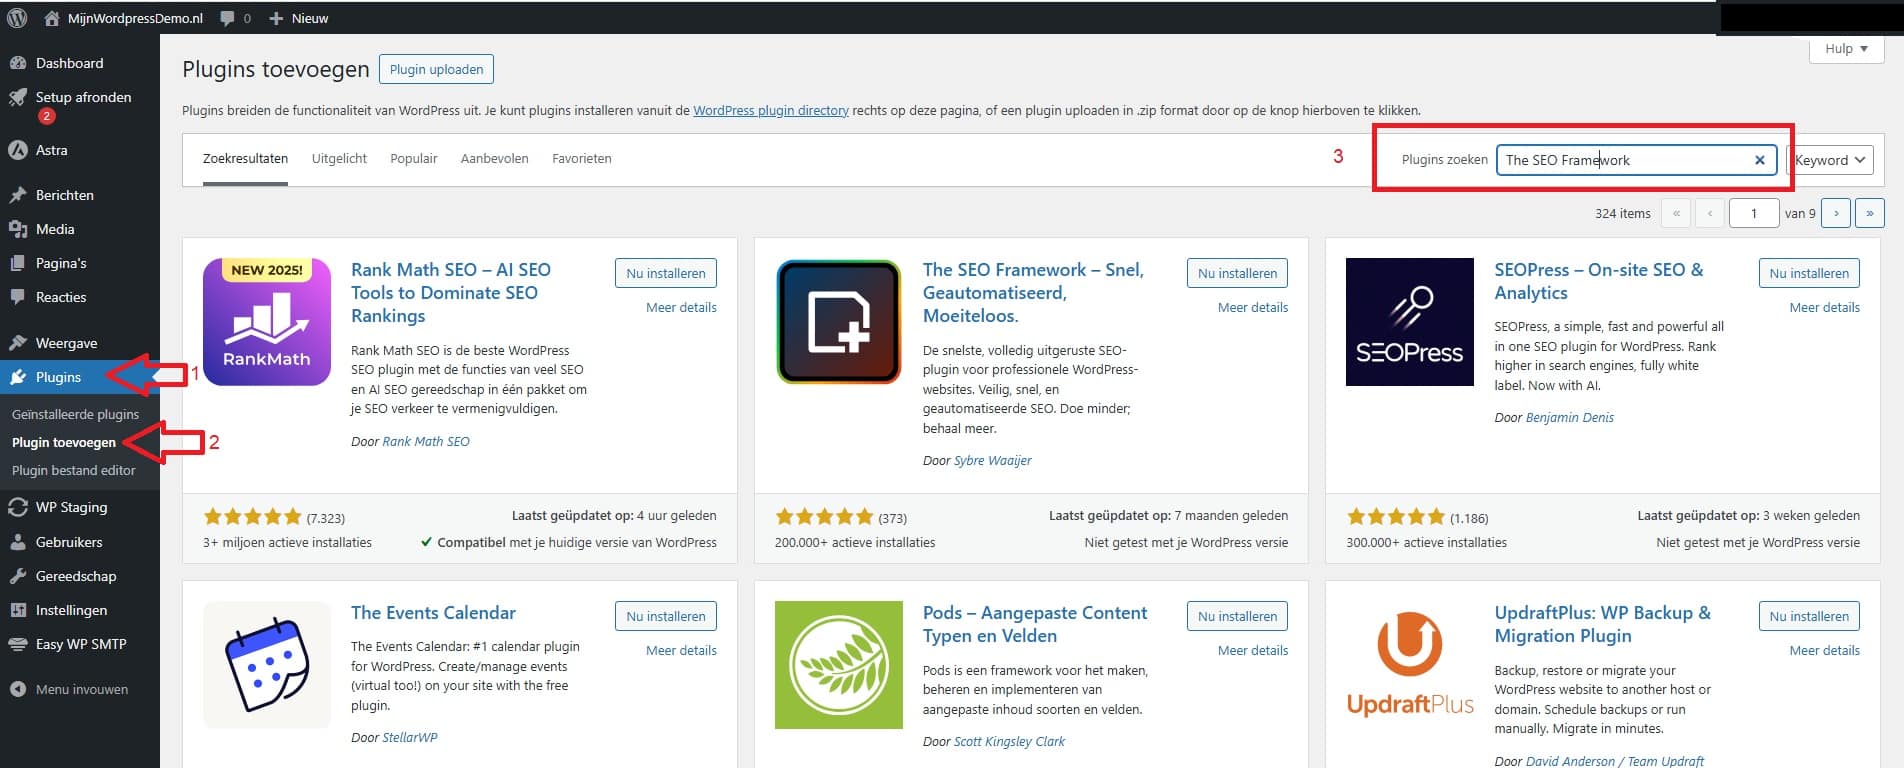The width and height of the screenshot is (1904, 780).
Task: Click the current page number field
Action: coord(1754,213)
